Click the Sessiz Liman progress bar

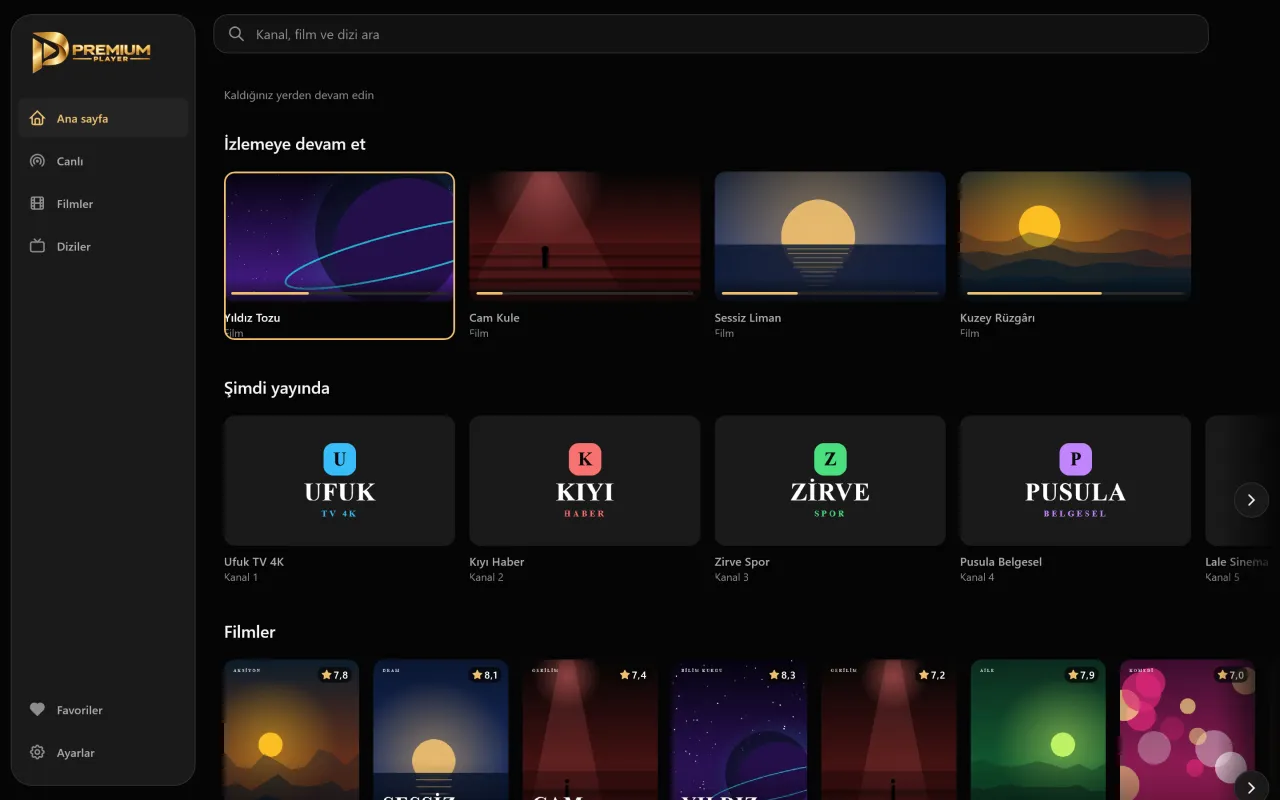pyautogui.click(x=830, y=293)
